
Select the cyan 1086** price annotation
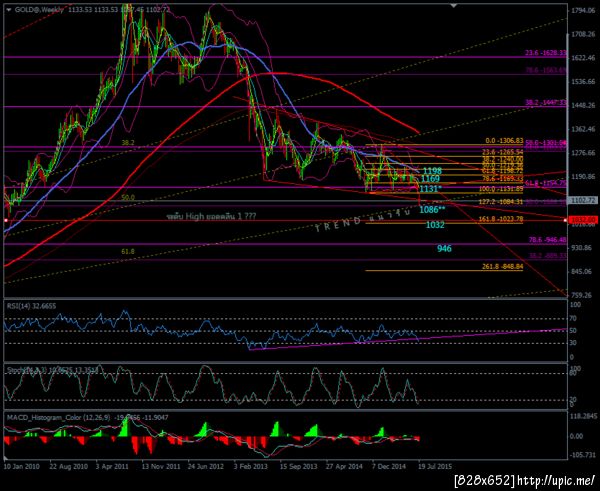click(x=432, y=209)
